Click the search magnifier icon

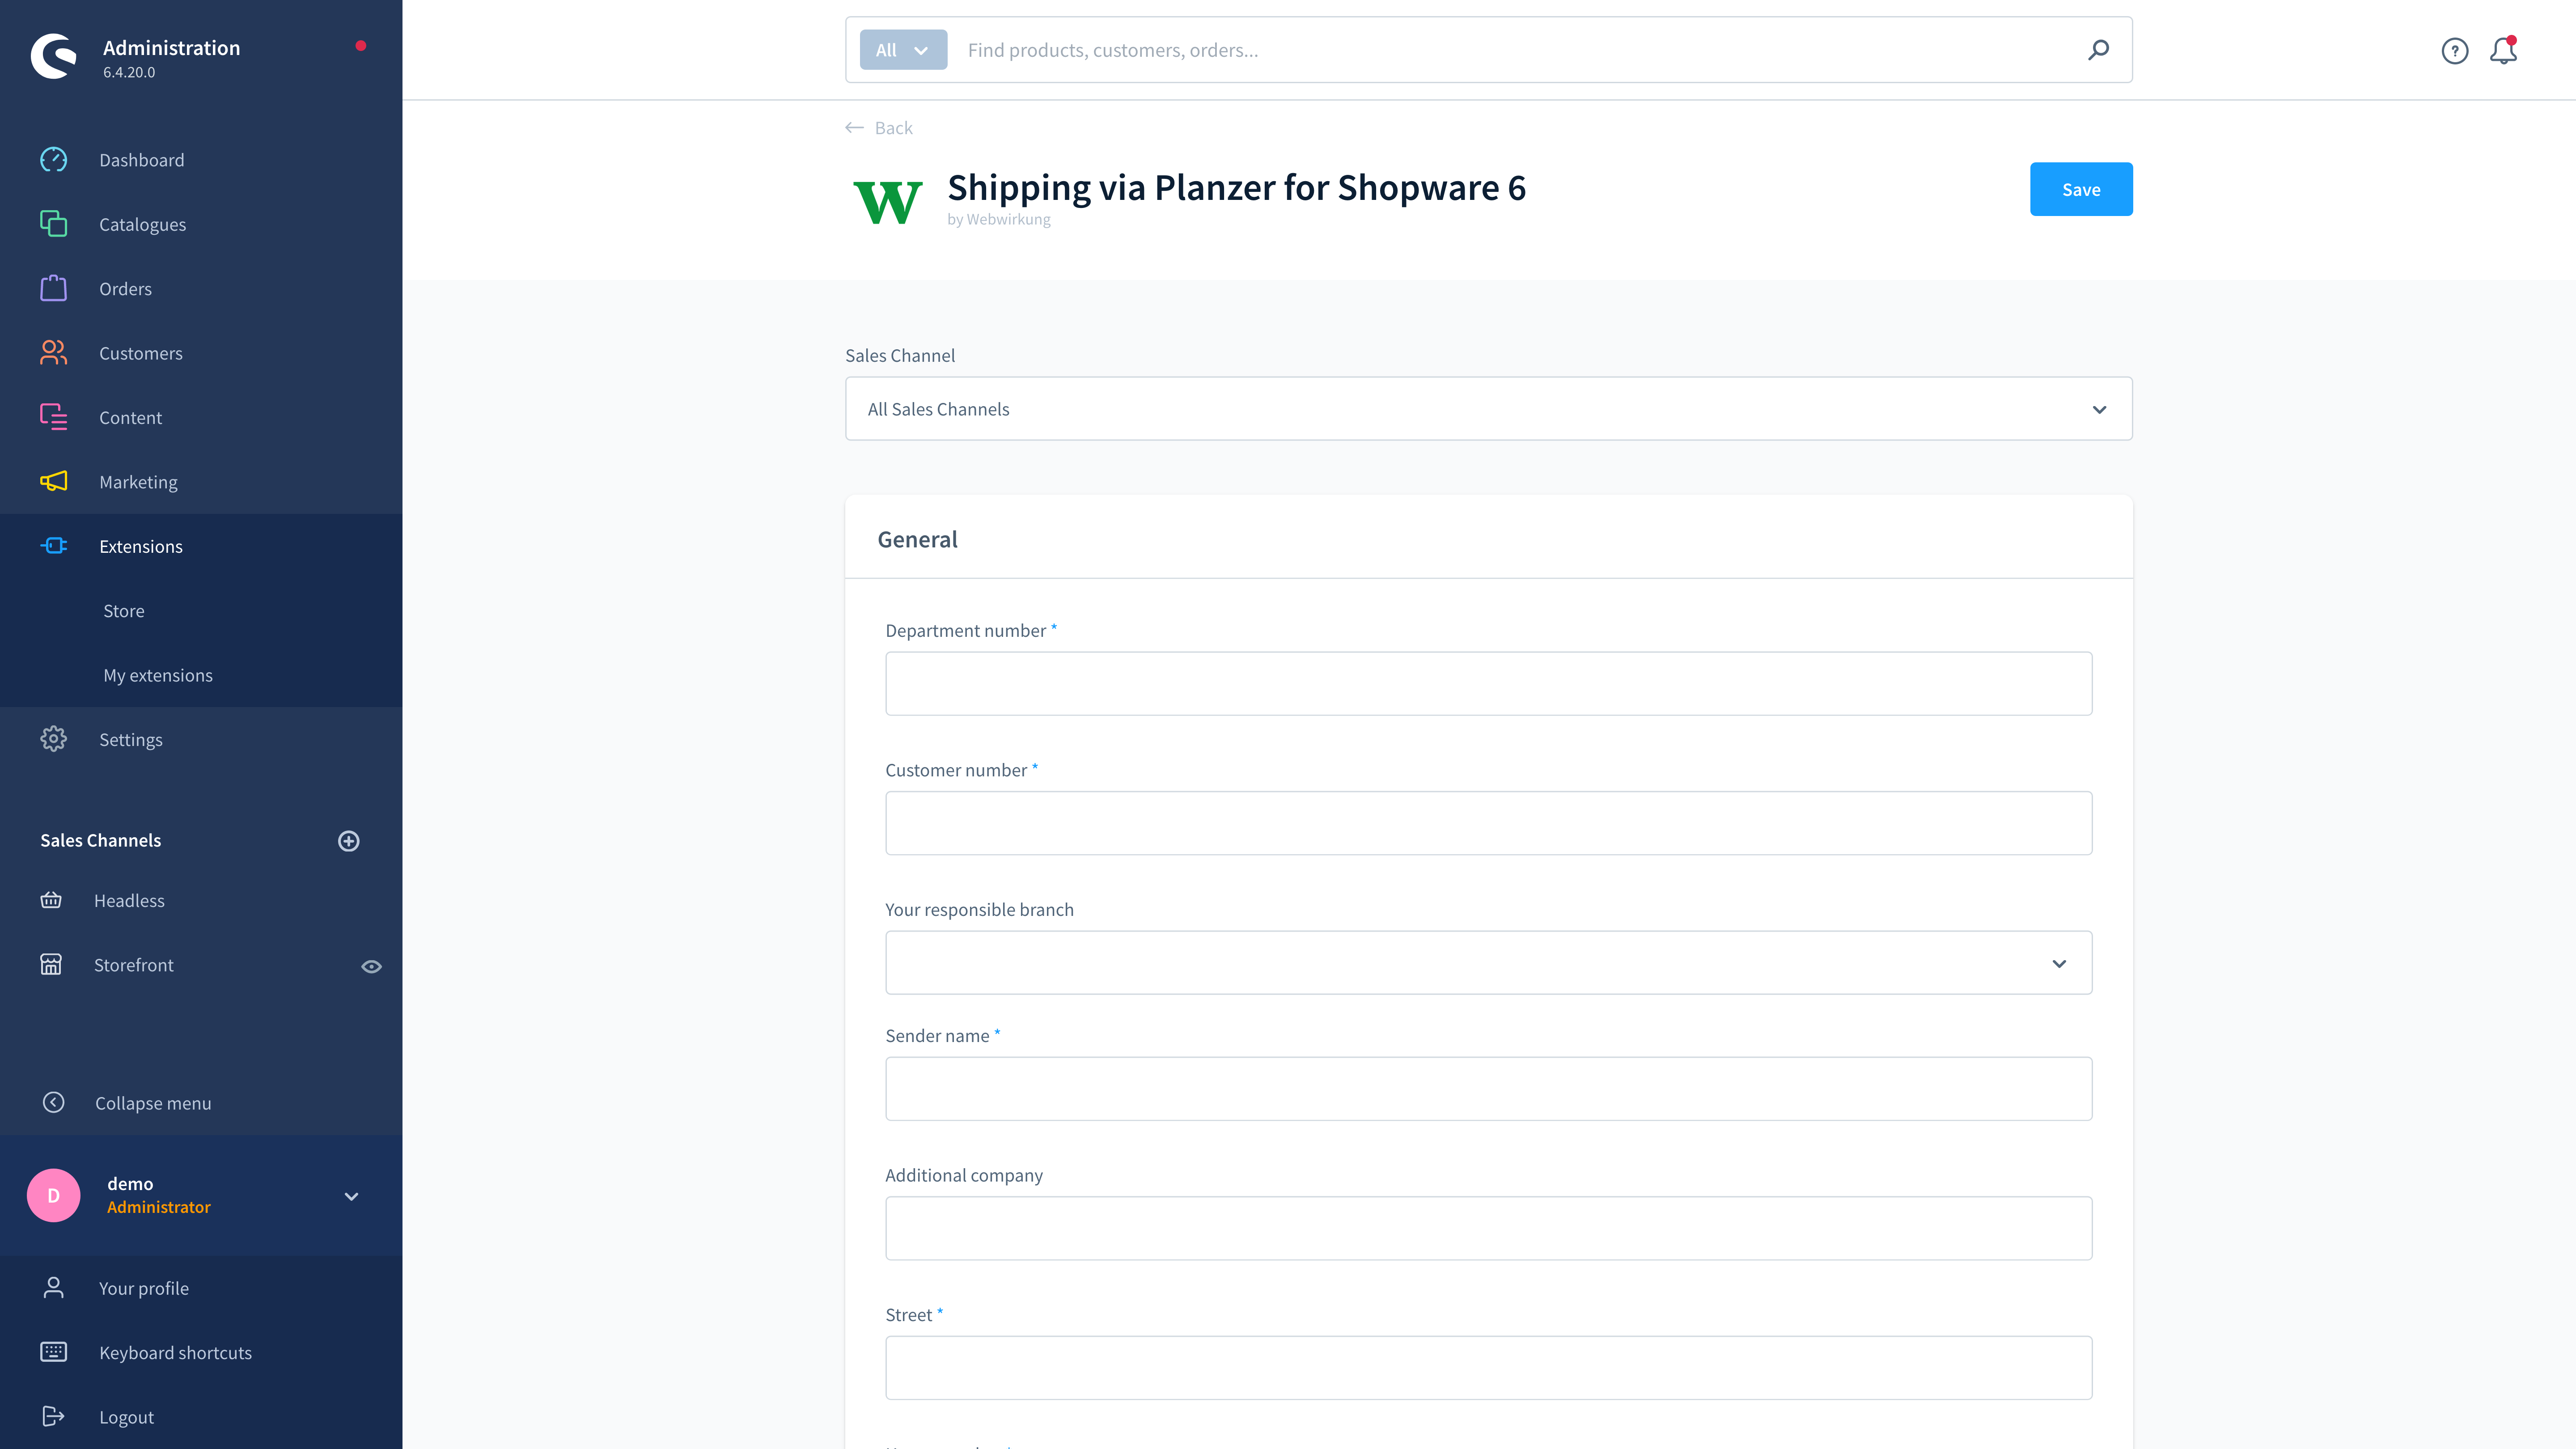pos(2098,50)
